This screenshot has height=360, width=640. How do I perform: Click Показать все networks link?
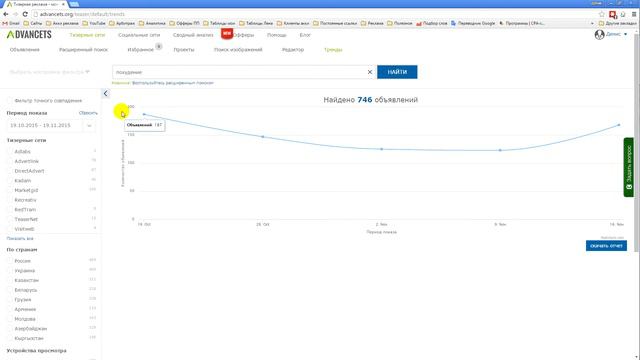[20, 238]
